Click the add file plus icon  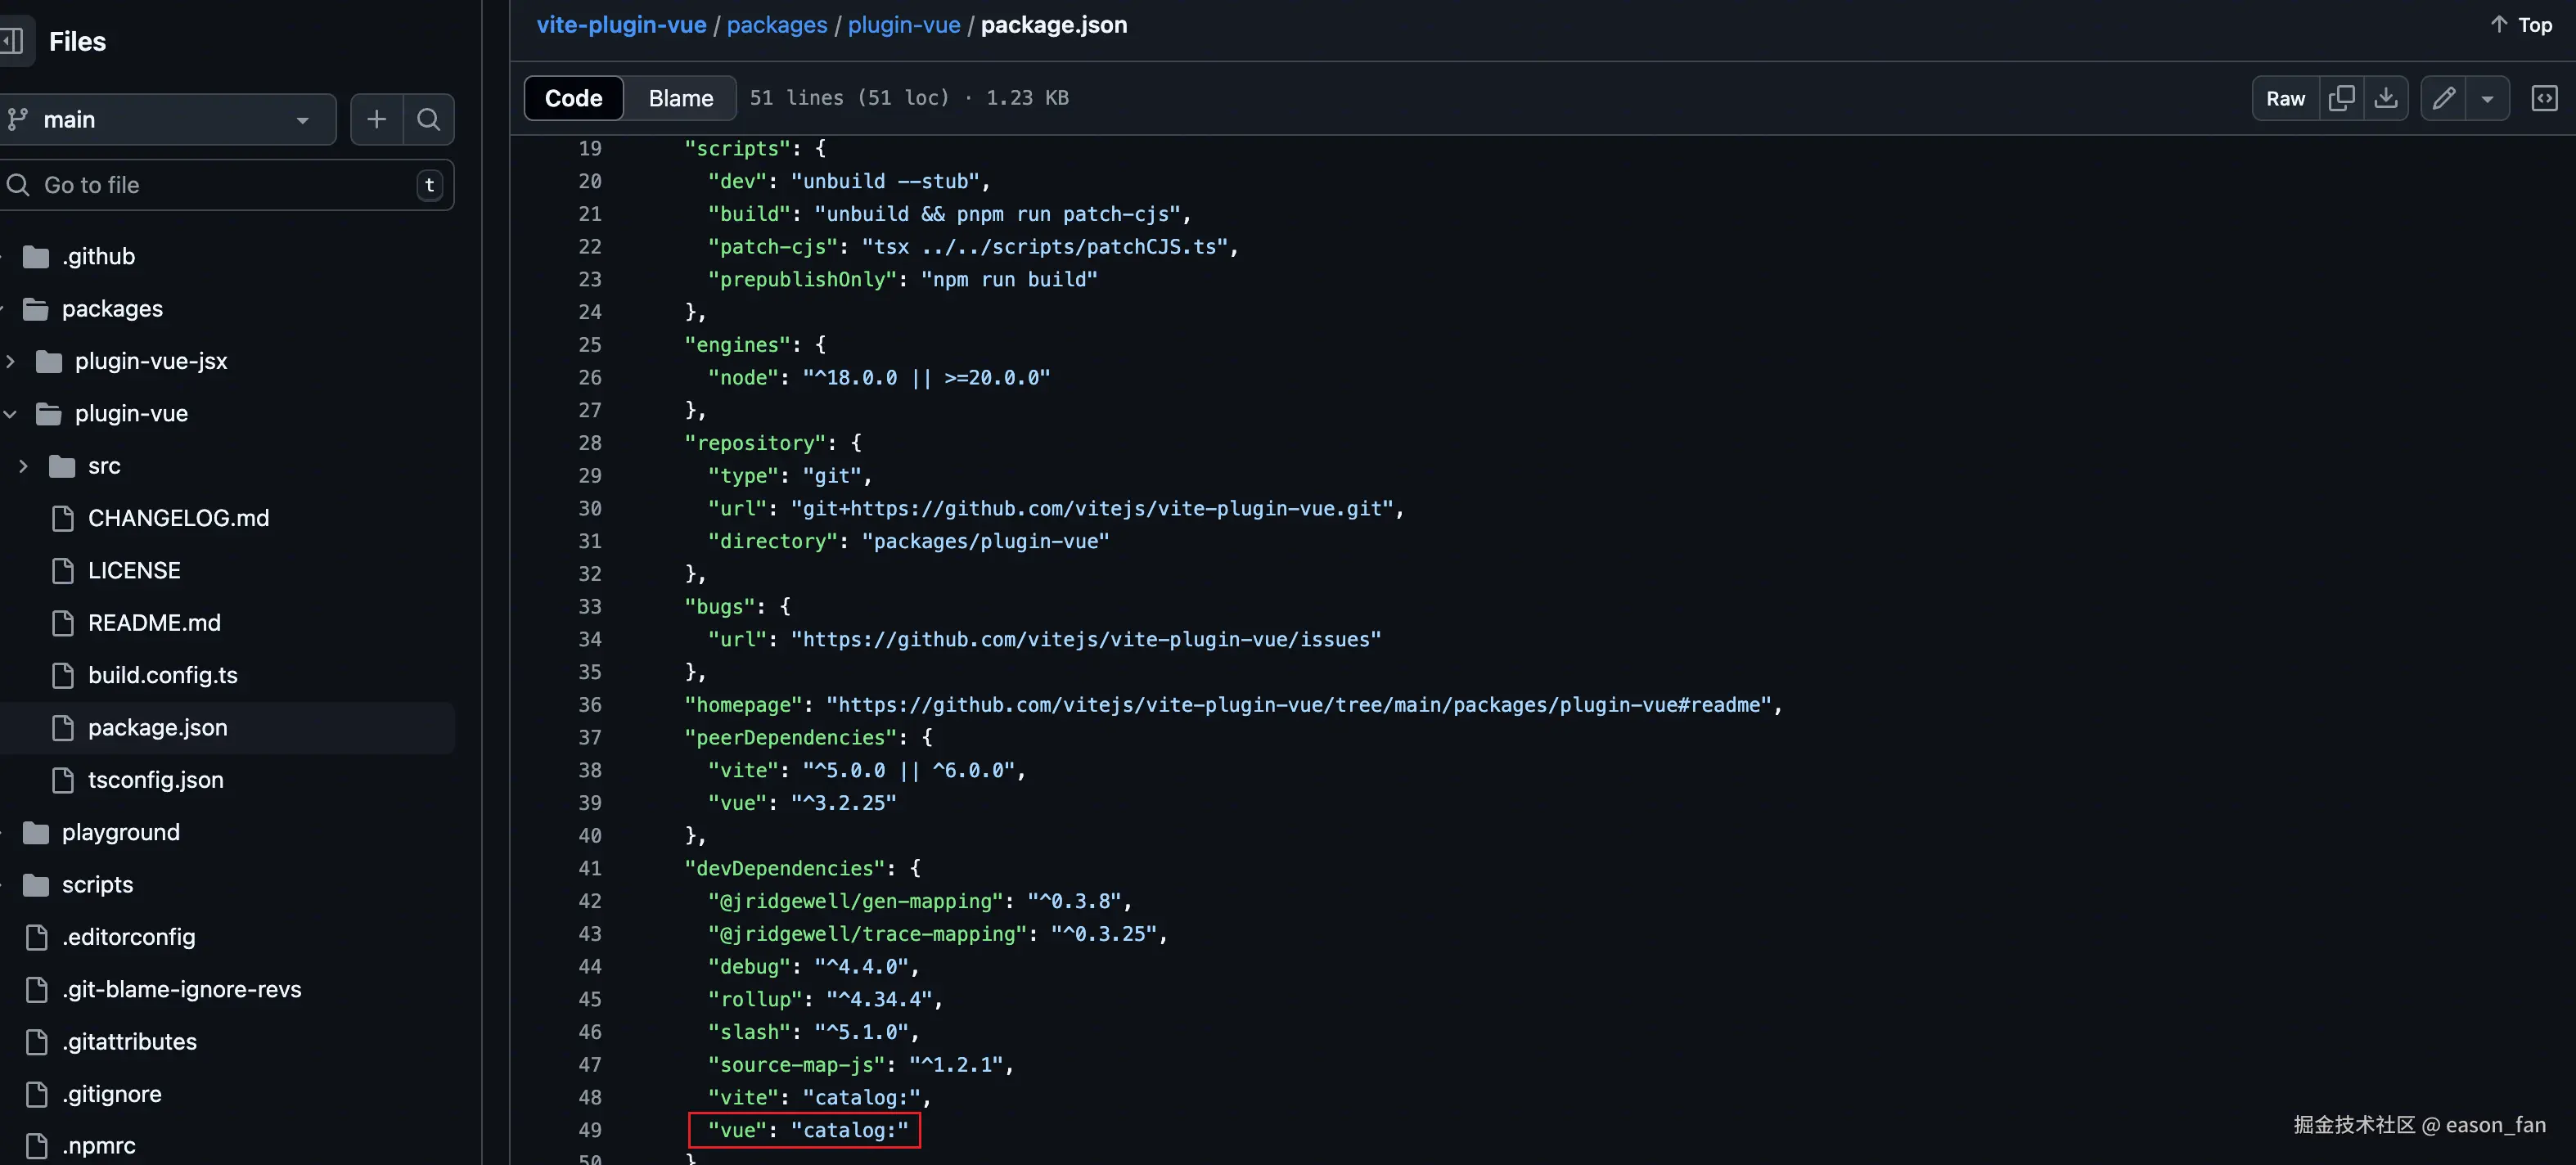pos(376,120)
